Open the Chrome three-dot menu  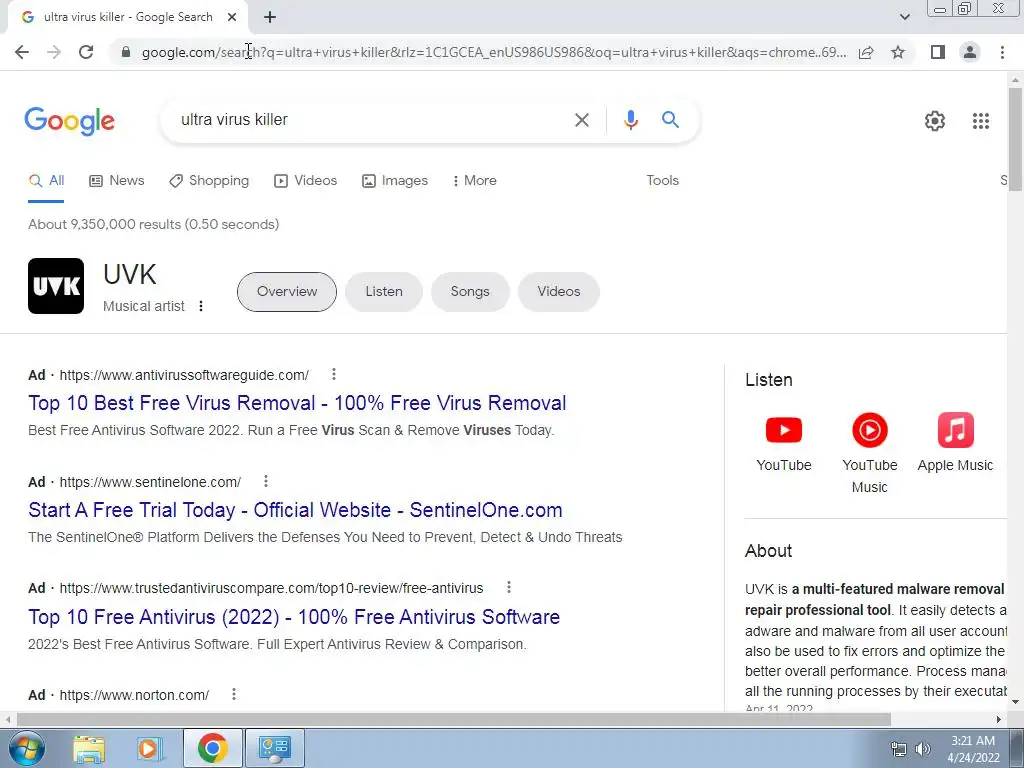1002,52
